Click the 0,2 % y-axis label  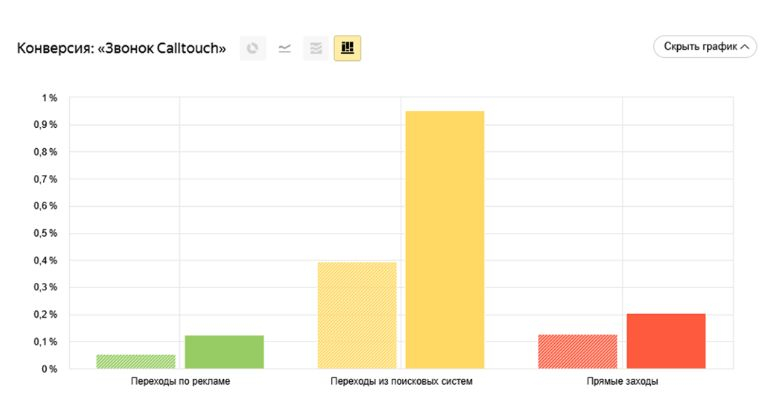(46, 315)
